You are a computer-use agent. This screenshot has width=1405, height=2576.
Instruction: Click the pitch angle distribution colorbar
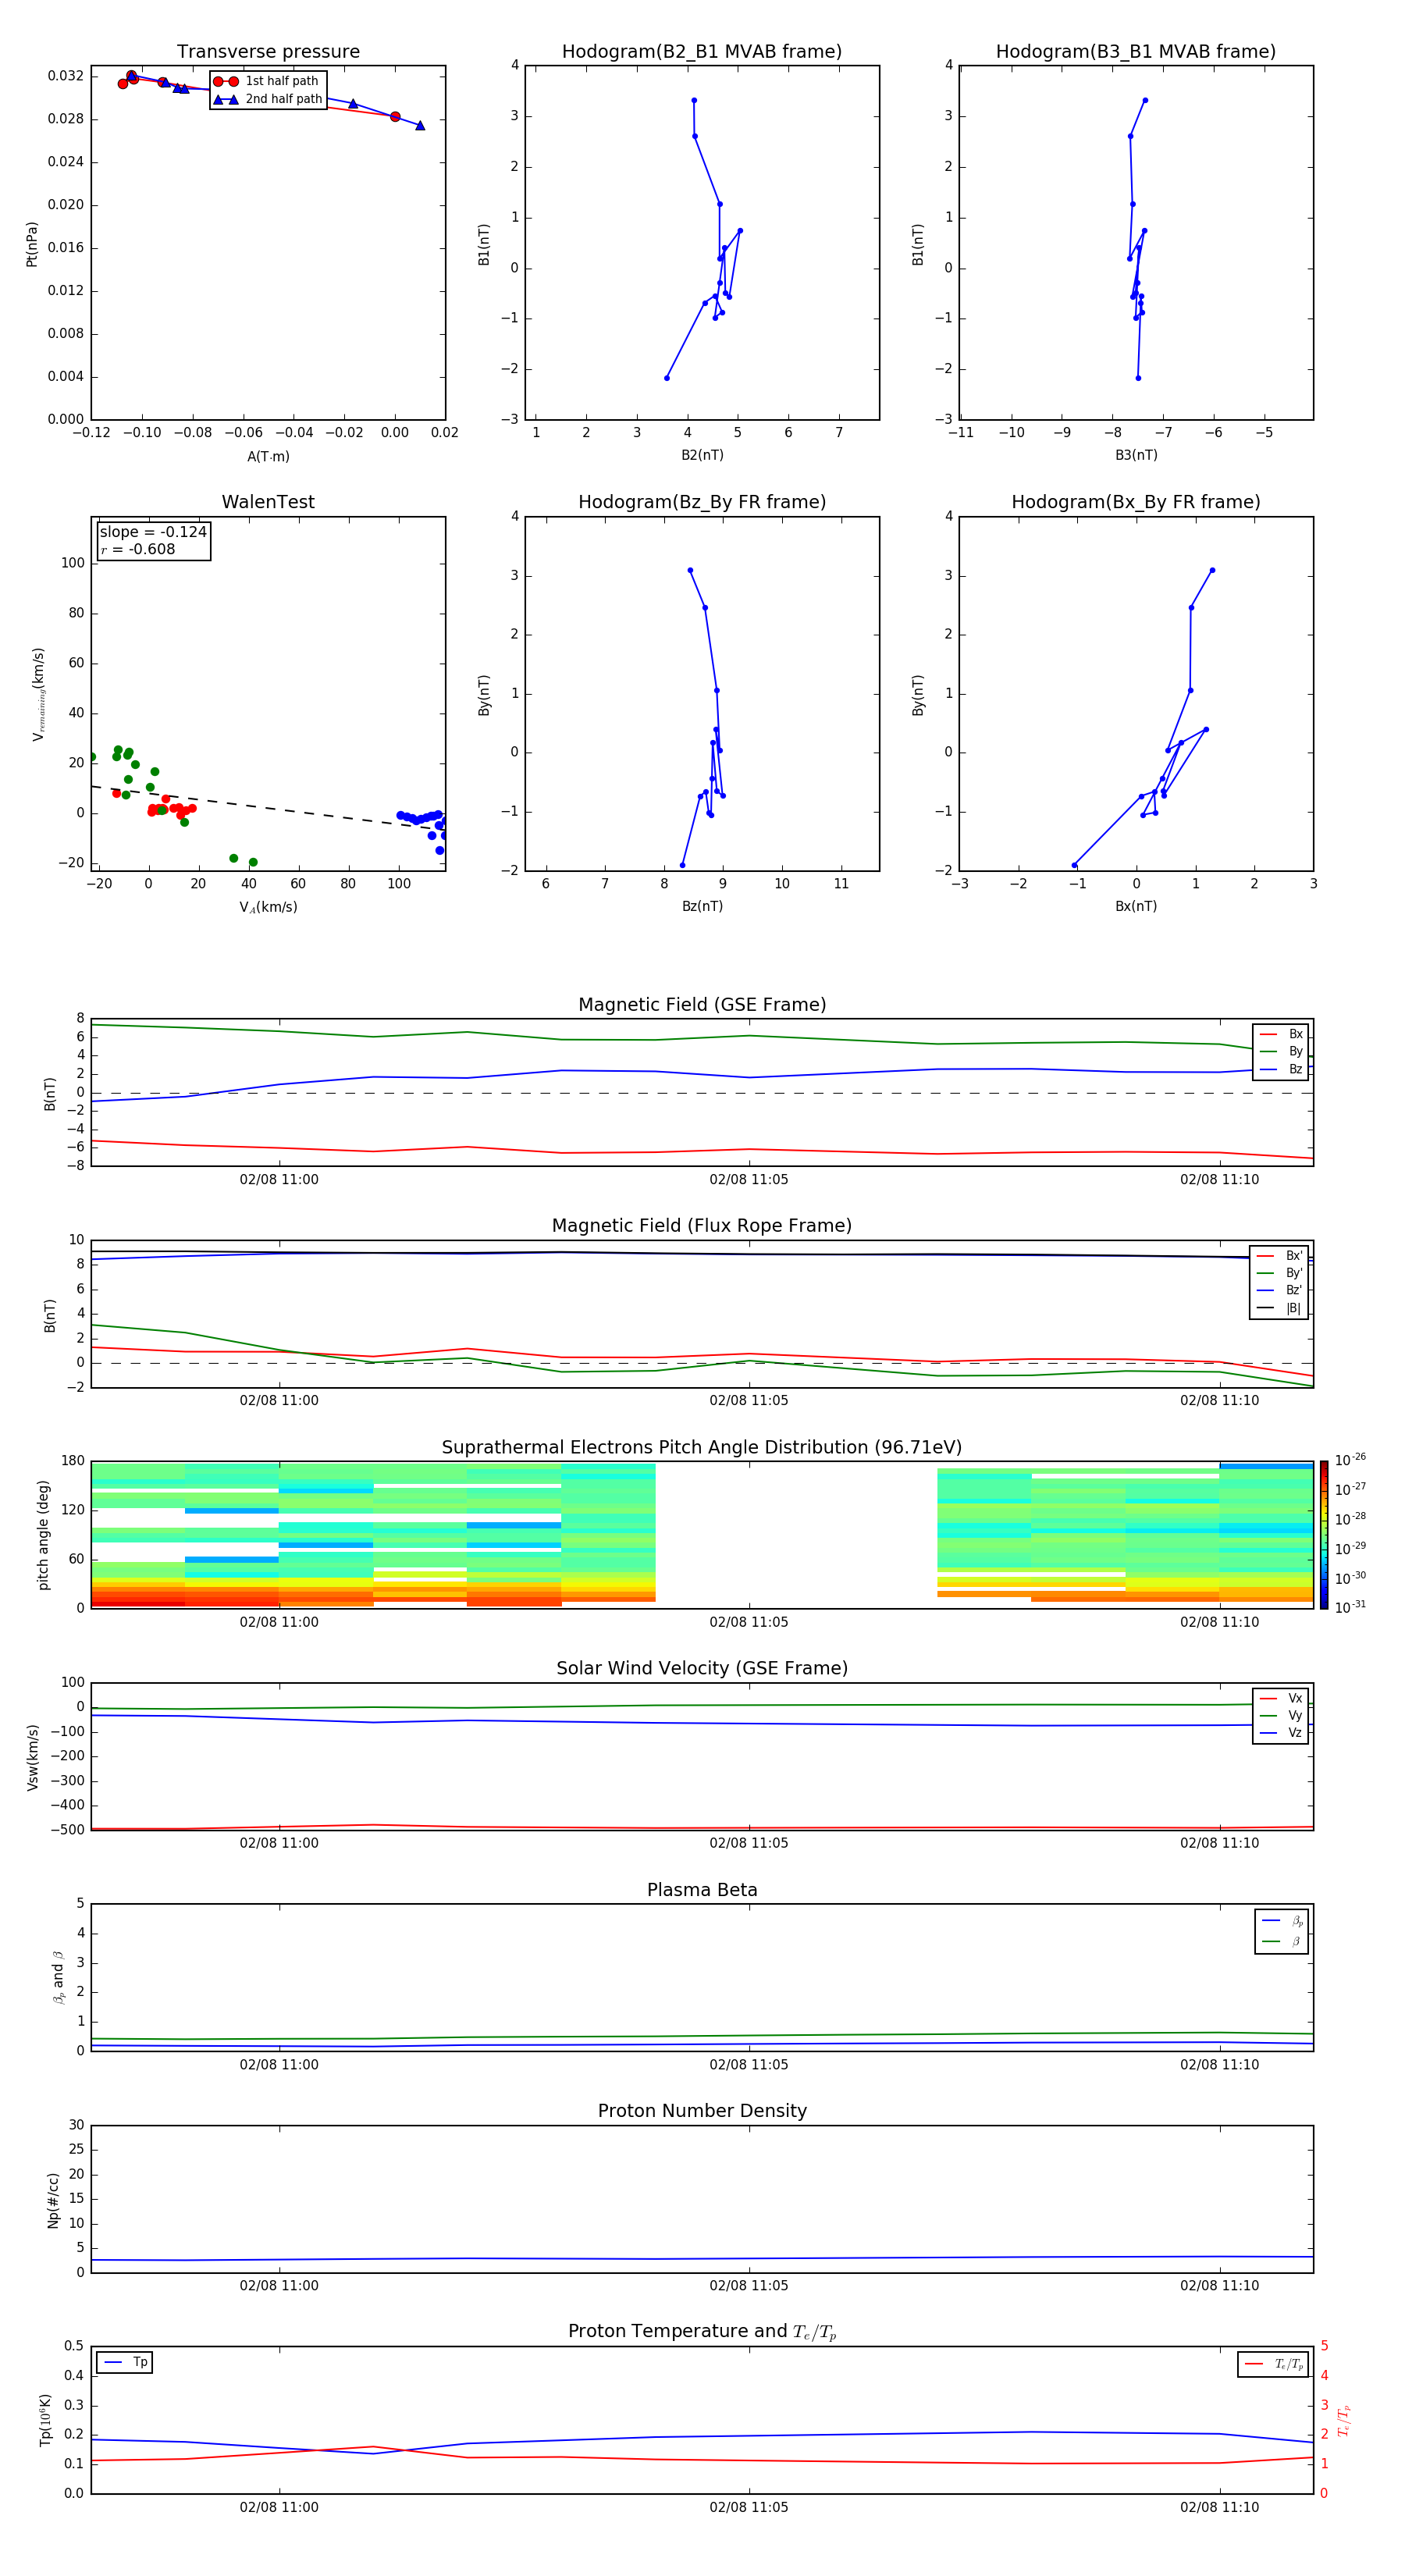pyautogui.click(x=1324, y=1534)
